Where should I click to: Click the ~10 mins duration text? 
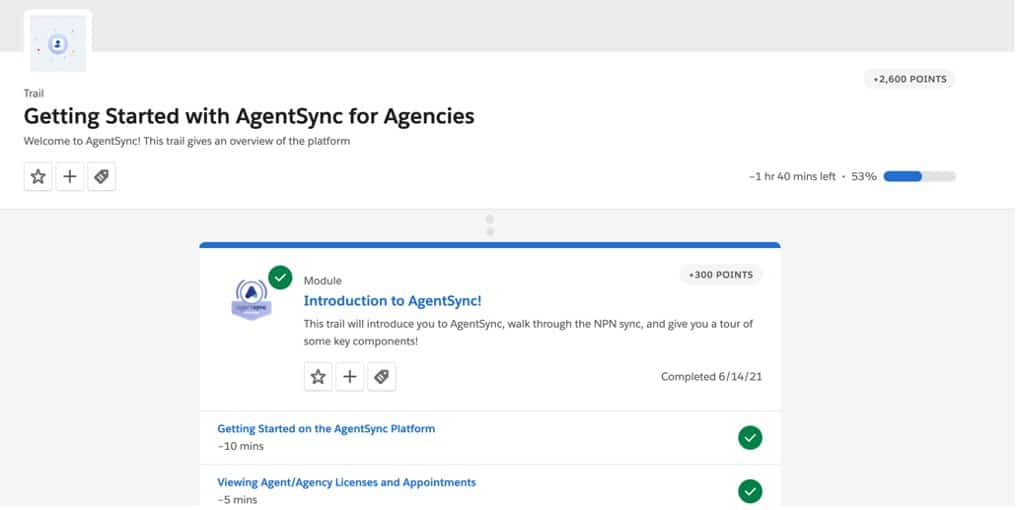(x=241, y=446)
